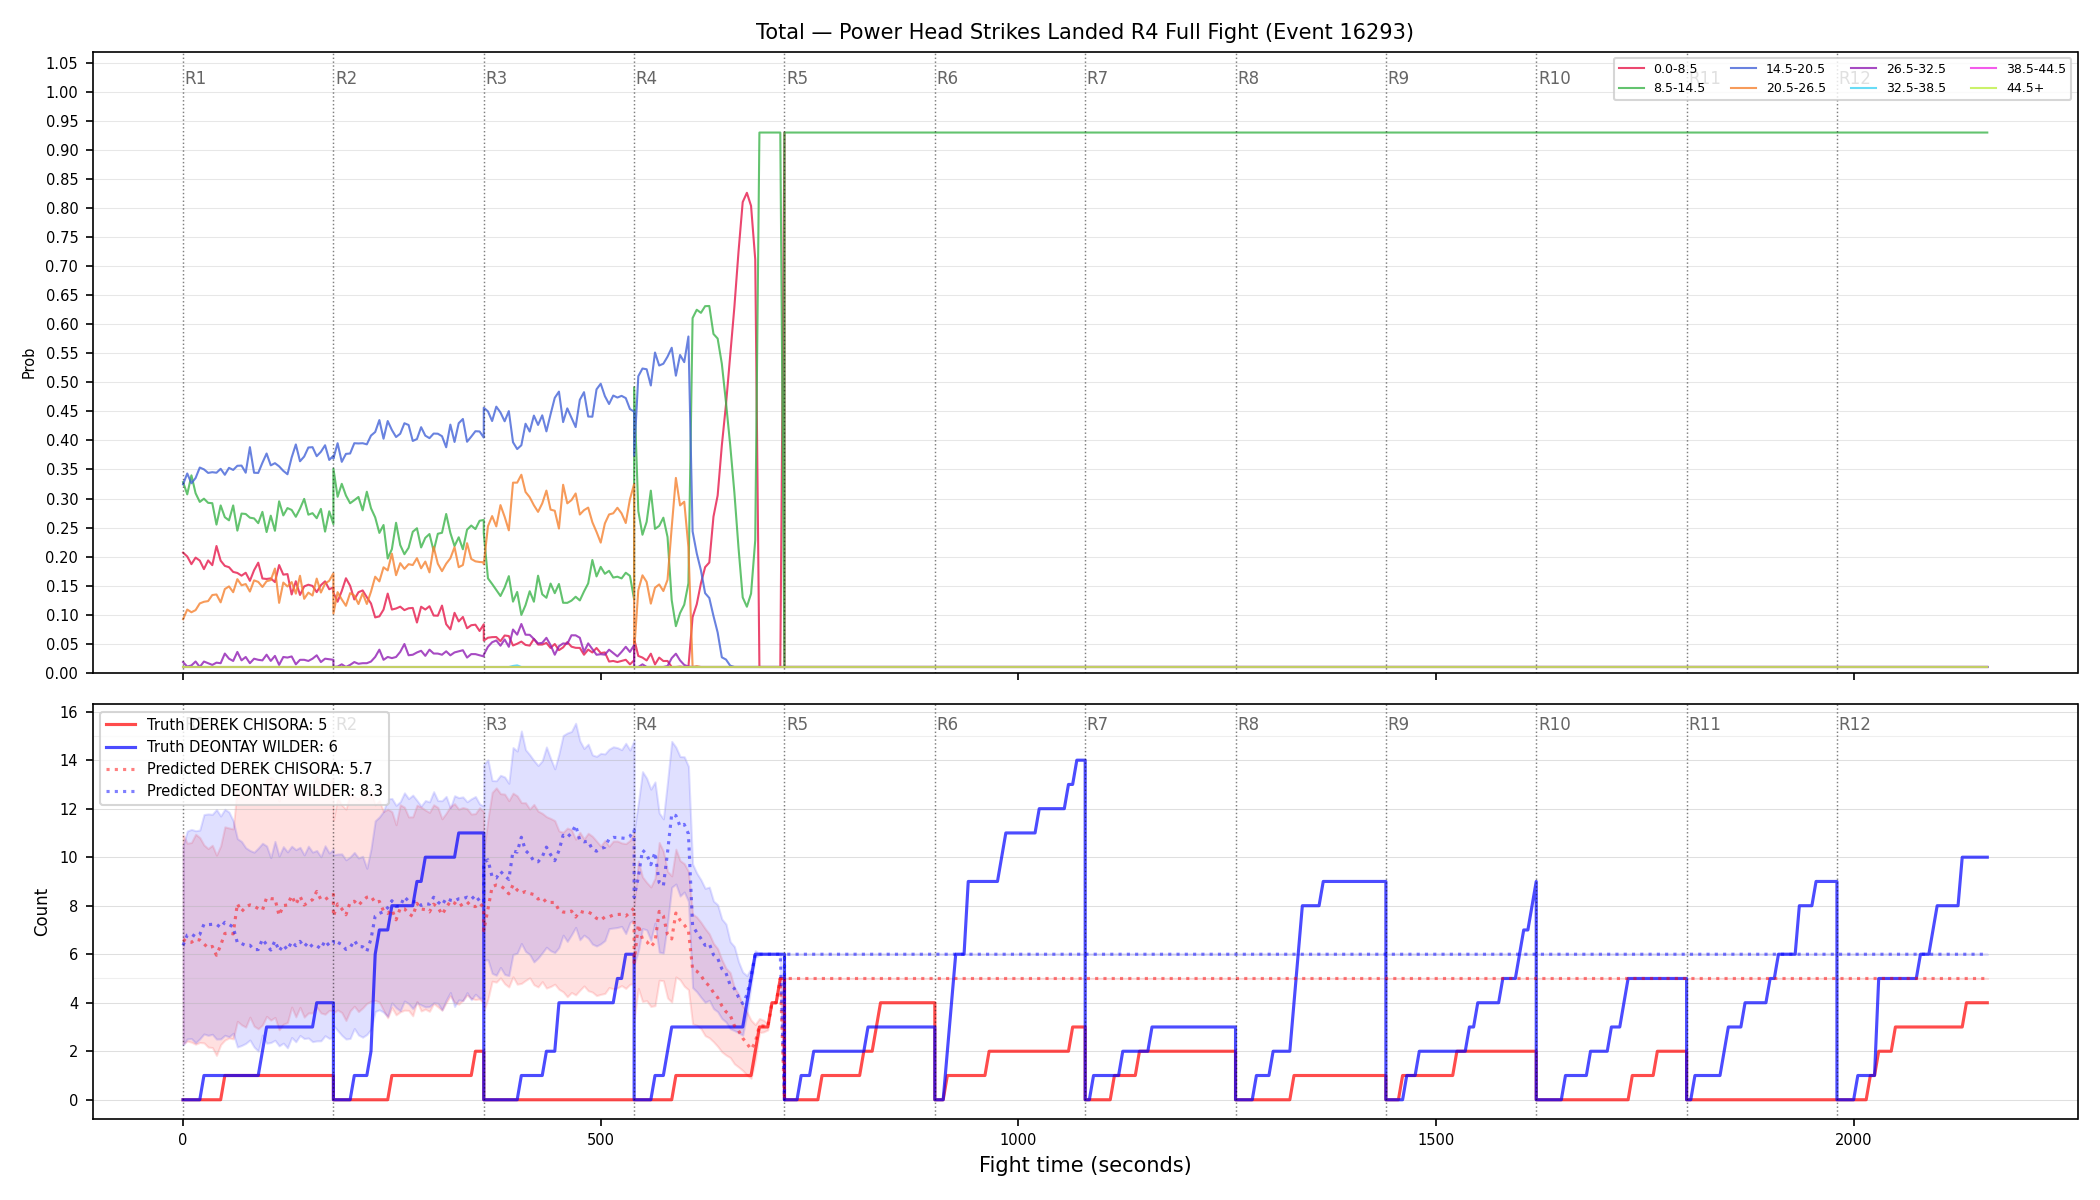The image size is (2100, 1200).
Task: Click the chart title mentioning Event 16293
Action: coord(1084,32)
